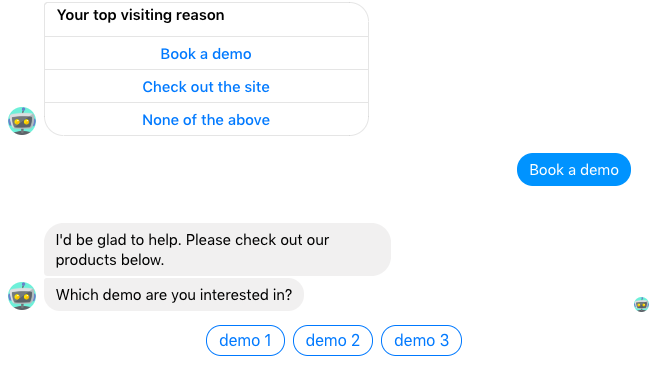
Task: Click the 'I'd be glad to help' message bubble
Action: [x=217, y=249]
